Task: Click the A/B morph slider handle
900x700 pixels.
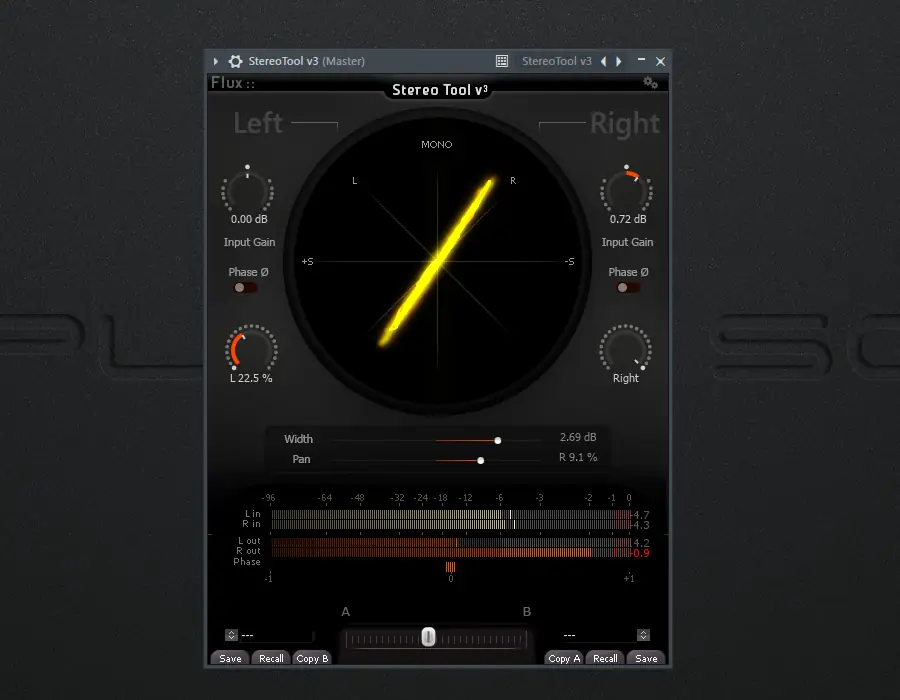Action: tap(428, 637)
